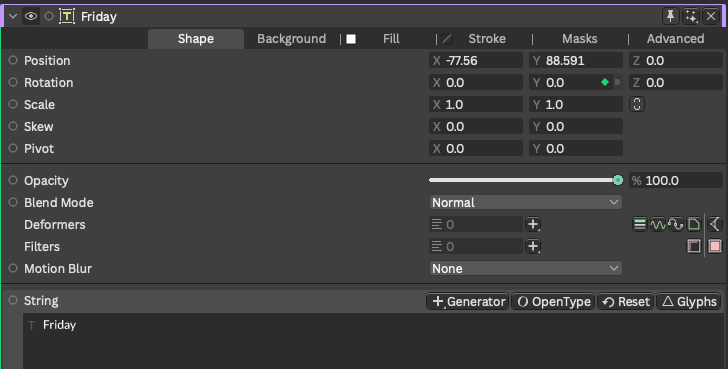728x369 pixels.
Task: Click the text shape icon beside Friday
Action: (x=67, y=17)
